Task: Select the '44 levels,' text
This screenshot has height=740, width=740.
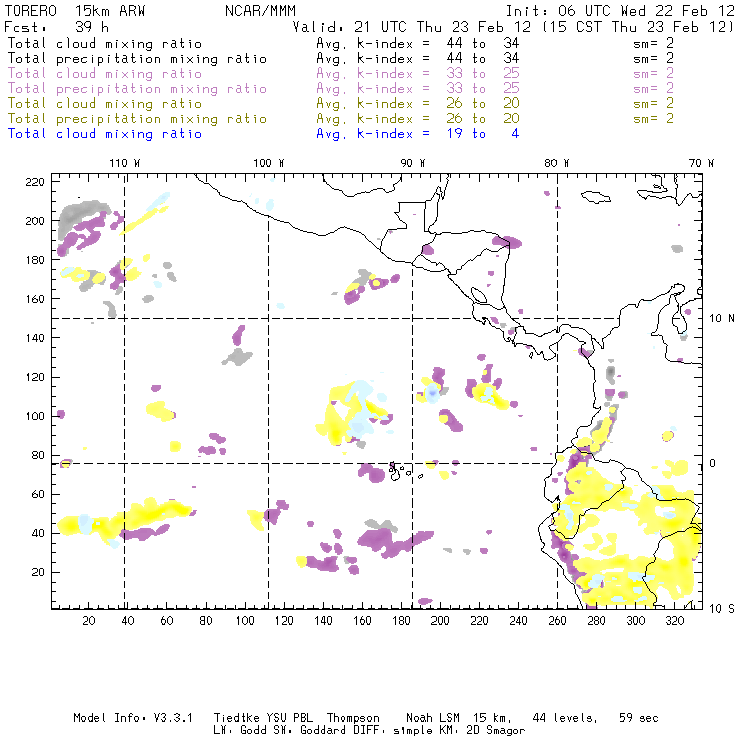Action: click(565, 718)
